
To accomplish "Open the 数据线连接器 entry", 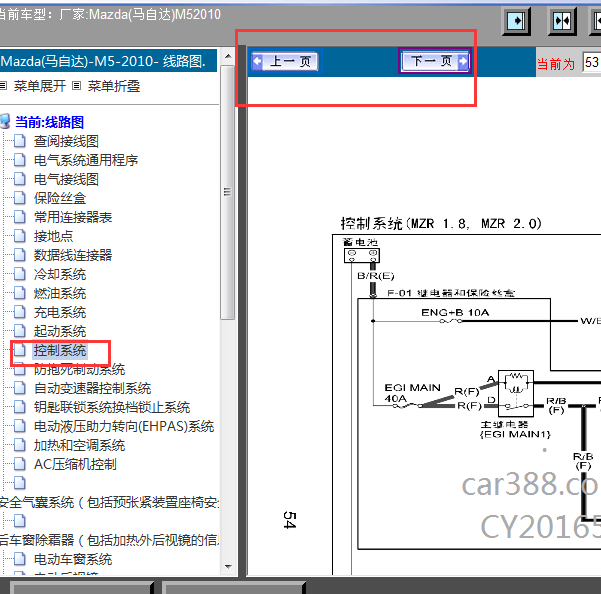I will tap(73, 255).
